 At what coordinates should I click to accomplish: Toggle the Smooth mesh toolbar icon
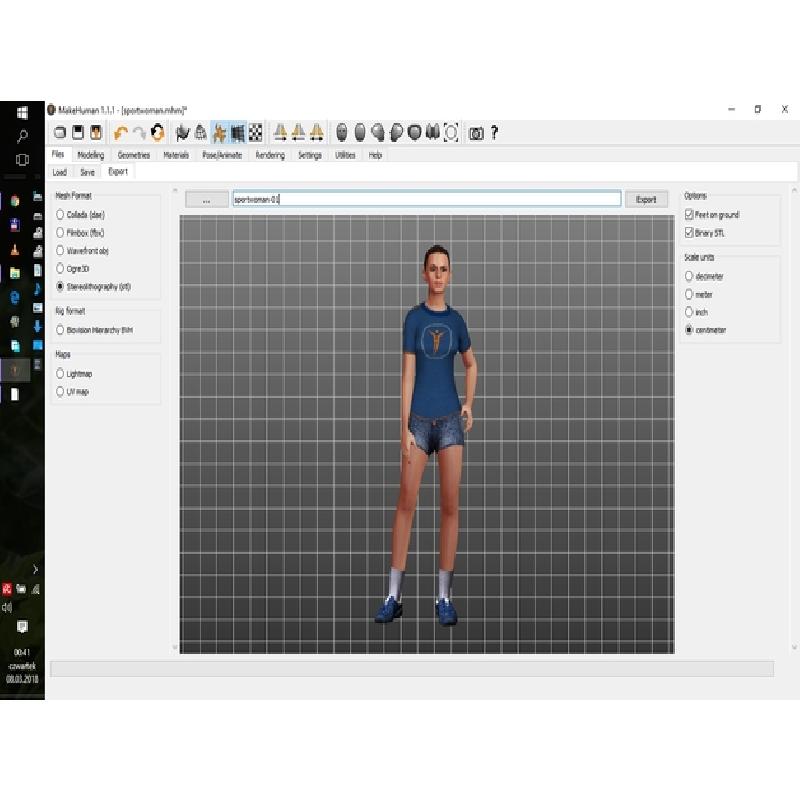pyautogui.click(x=182, y=133)
